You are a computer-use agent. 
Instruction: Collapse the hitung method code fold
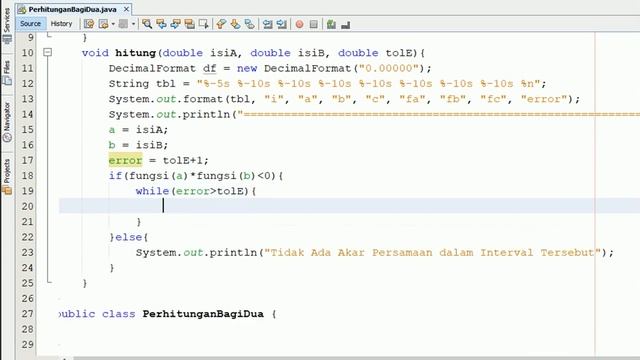(48, 52)
